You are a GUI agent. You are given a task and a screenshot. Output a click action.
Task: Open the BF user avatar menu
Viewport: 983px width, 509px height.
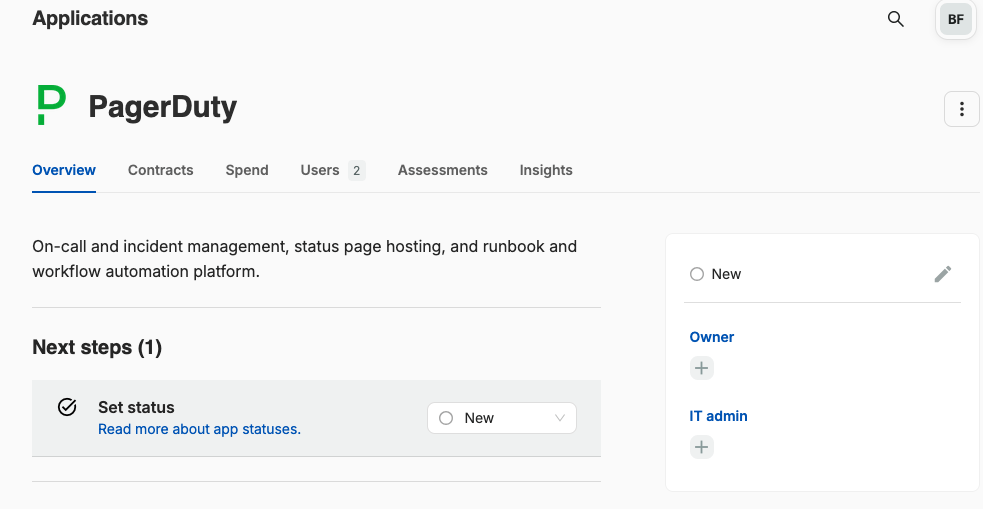tap(955, 19)
